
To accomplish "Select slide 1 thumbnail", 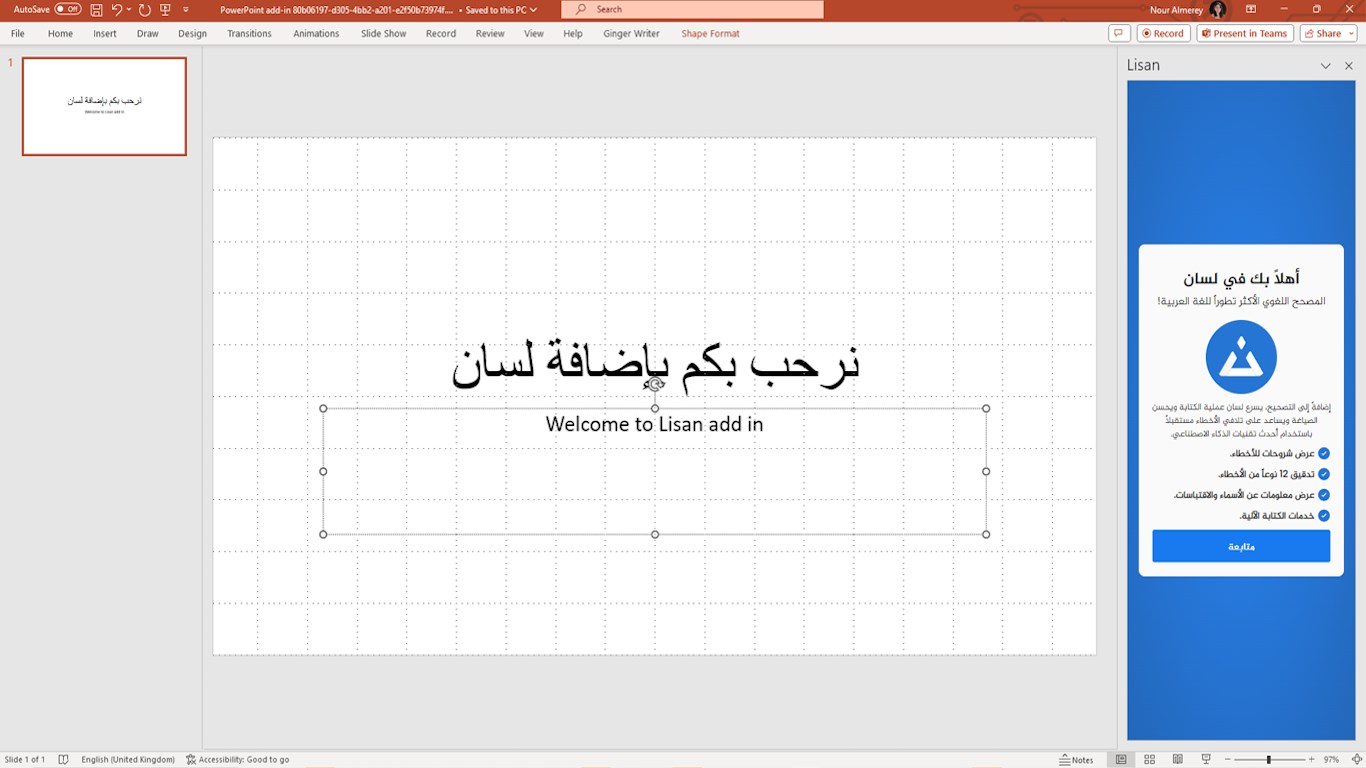I will pyautogui.click(x=104, y=106).
